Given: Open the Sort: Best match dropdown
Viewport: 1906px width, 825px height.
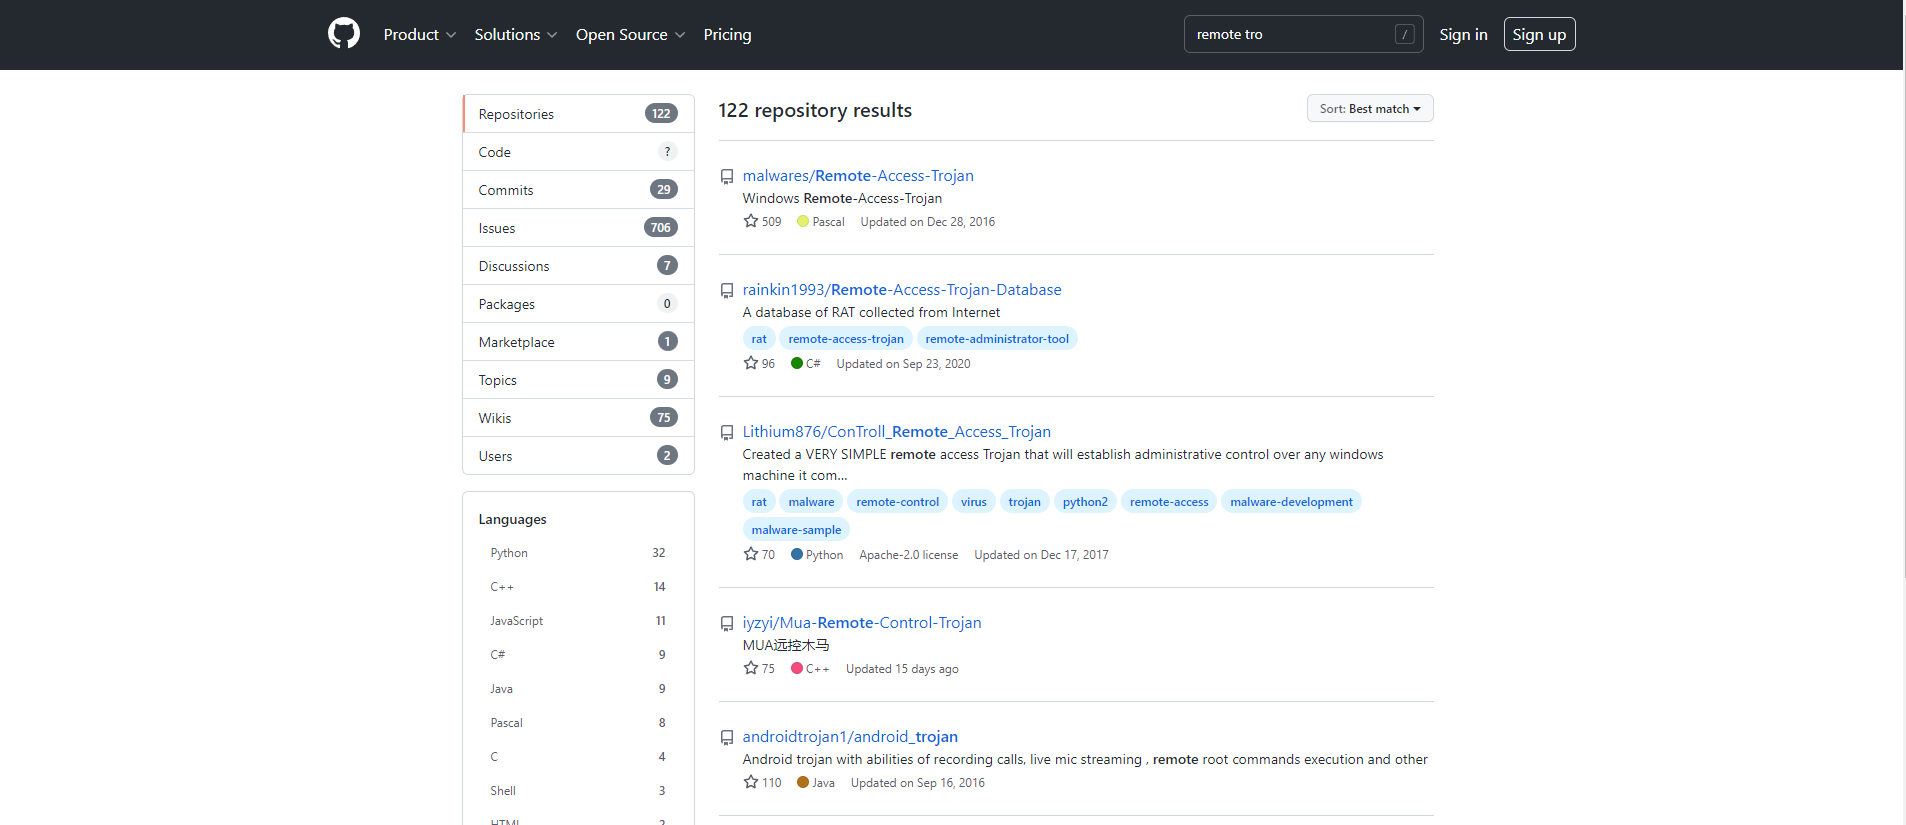Looking at the screenshot, I should pos(1370,108).
